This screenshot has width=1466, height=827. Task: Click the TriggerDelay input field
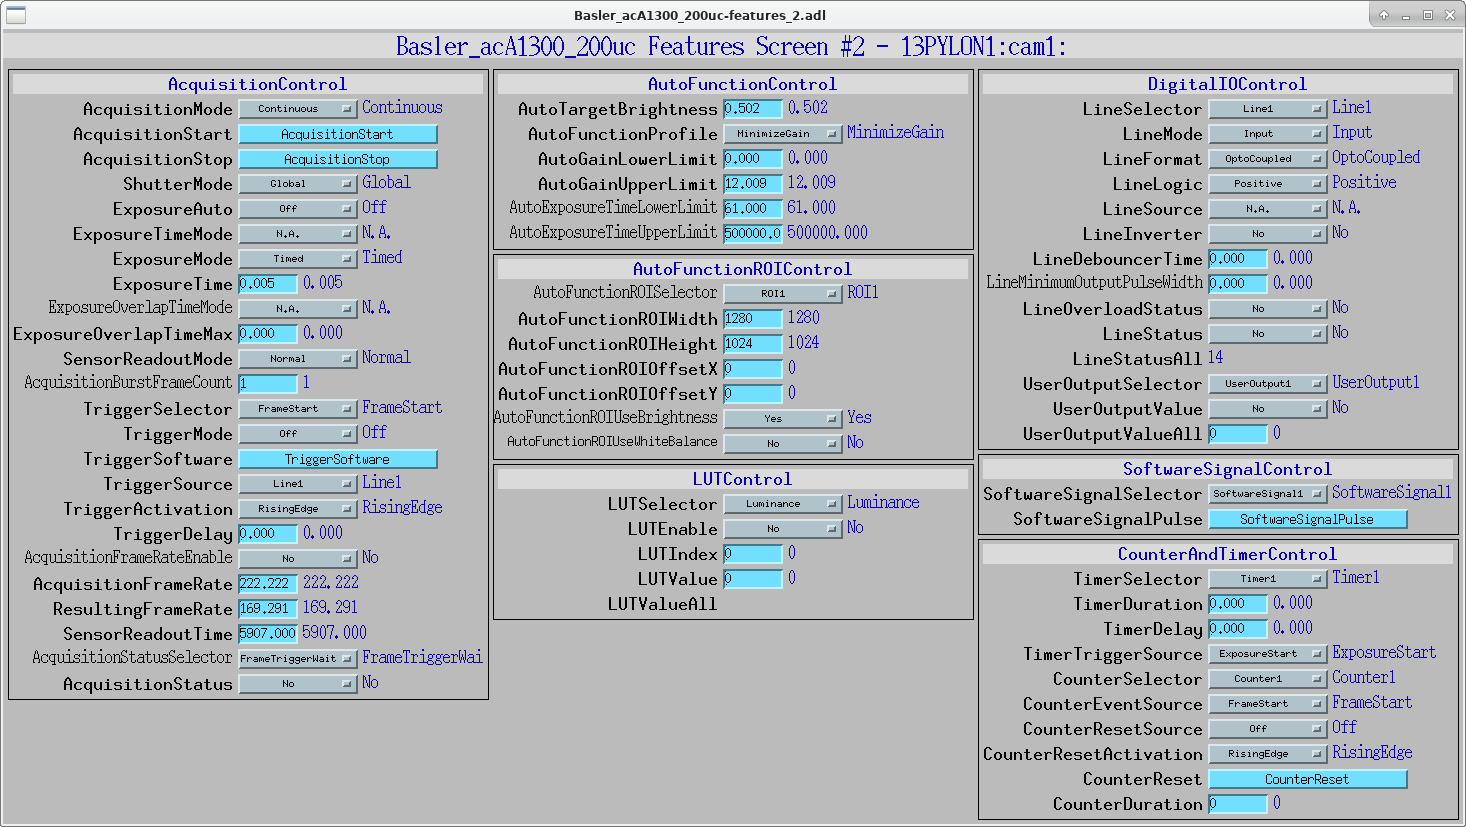268,534
